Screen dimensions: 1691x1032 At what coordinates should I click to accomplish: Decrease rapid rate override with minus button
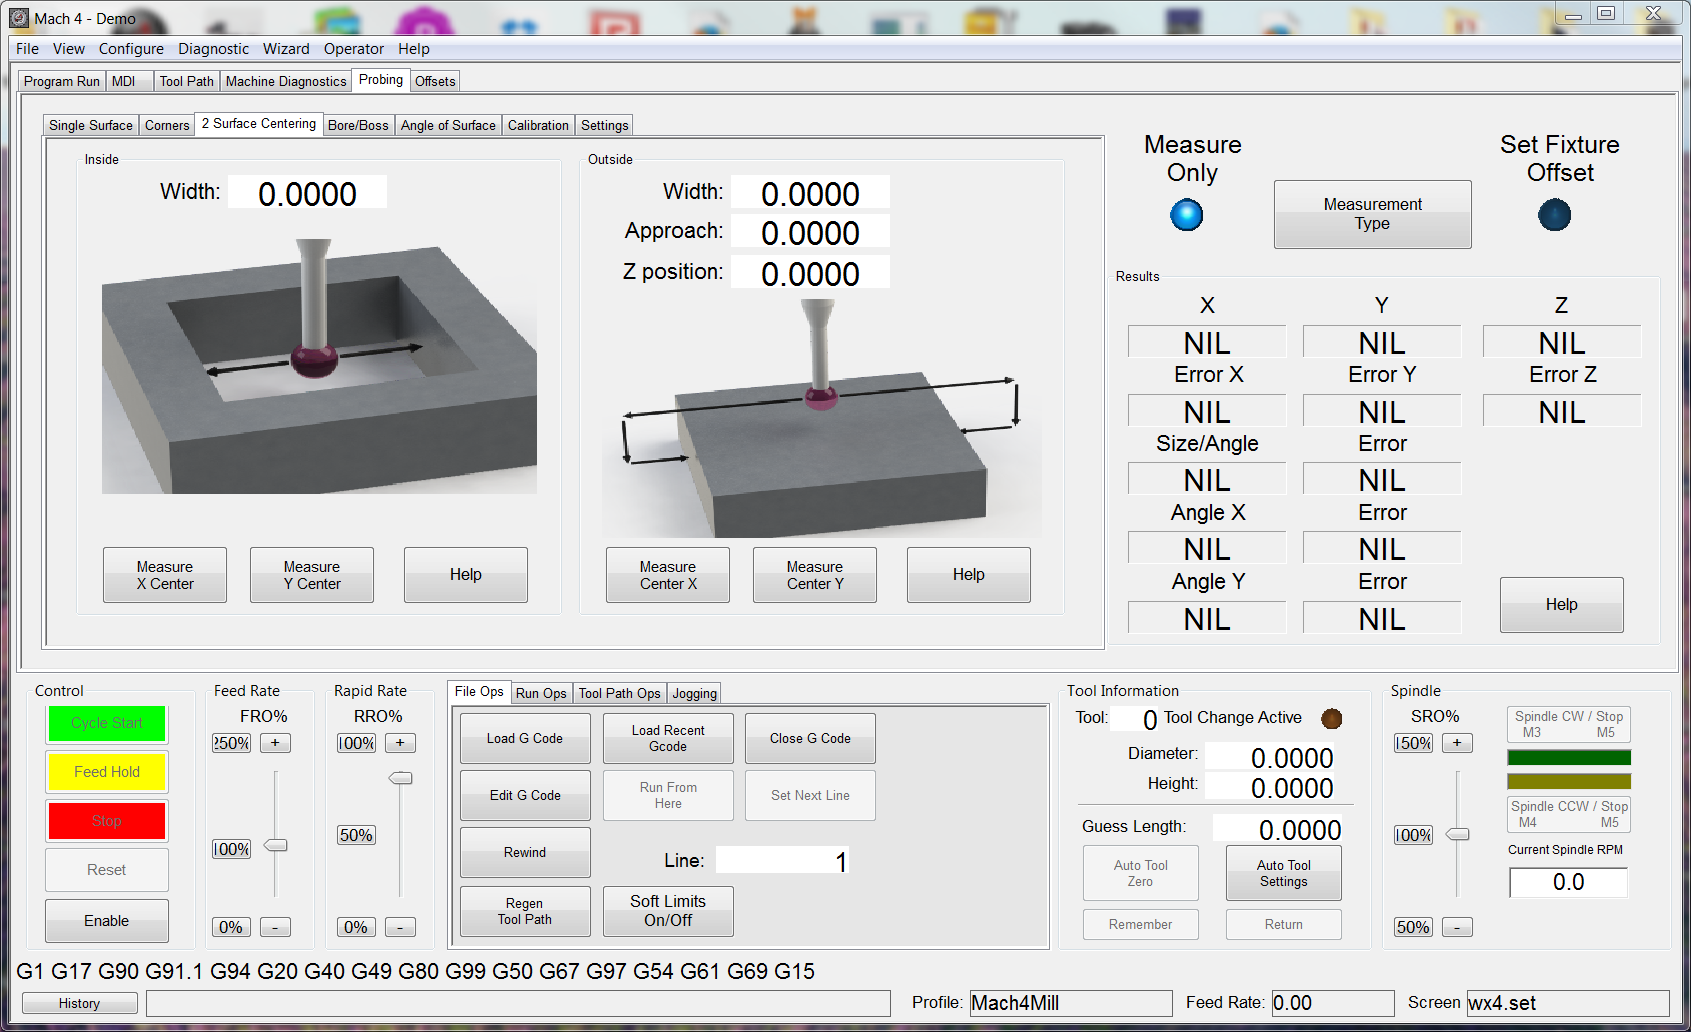400,927
